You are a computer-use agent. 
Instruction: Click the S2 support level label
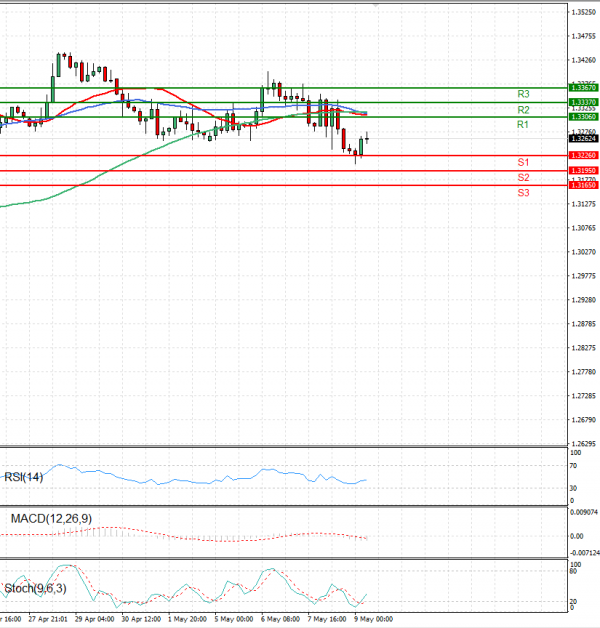click(523, 177)
